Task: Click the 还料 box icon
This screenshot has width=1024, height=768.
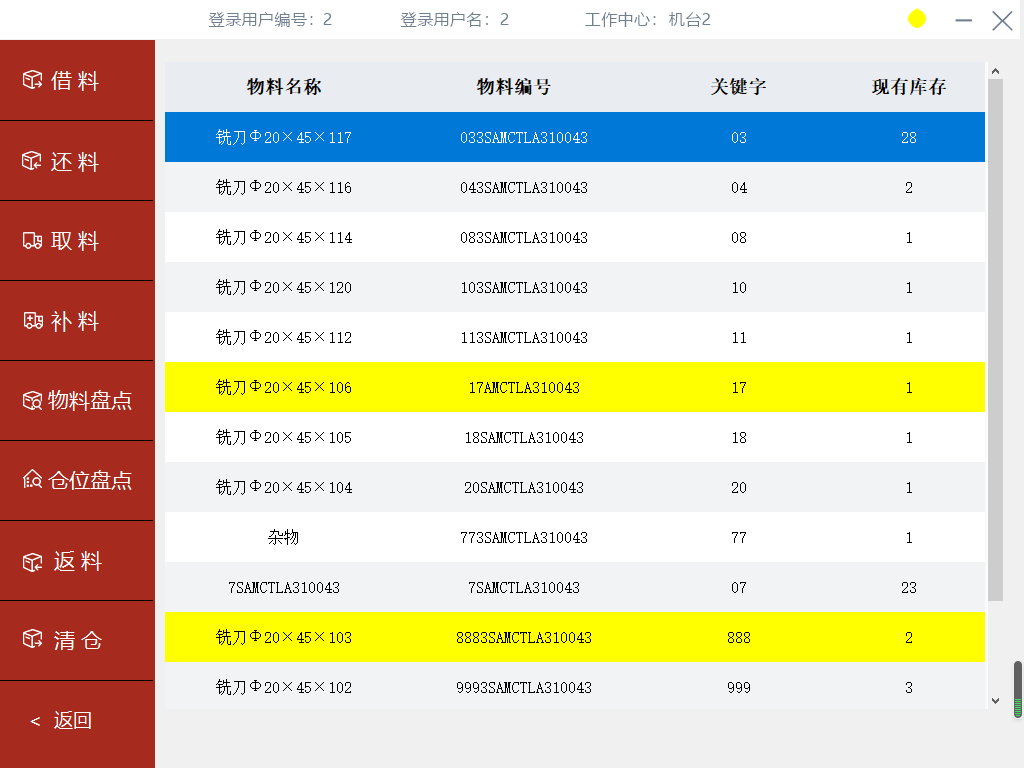Action: point(32,161)
